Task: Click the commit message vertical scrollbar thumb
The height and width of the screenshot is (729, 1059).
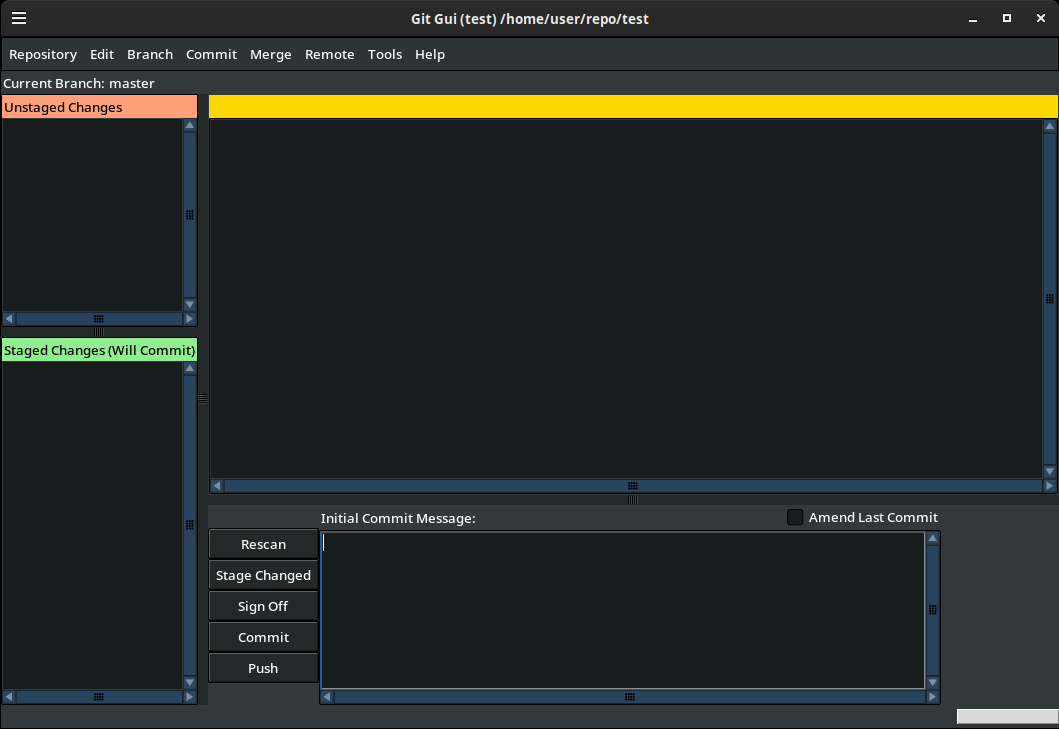Action: click(933, 610)
